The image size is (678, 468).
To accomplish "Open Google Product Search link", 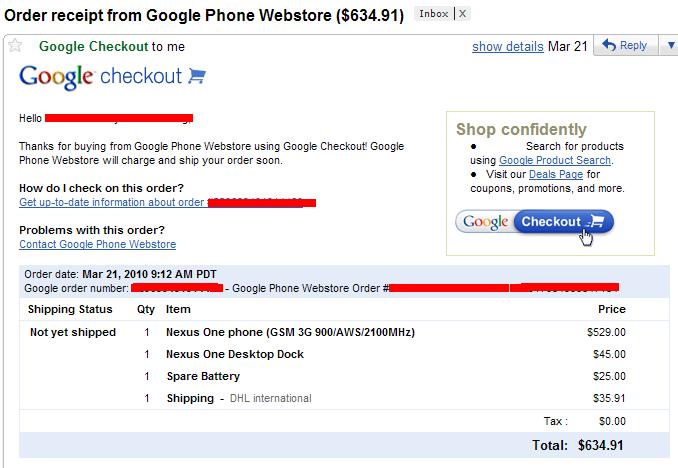I will coord(555,160).
